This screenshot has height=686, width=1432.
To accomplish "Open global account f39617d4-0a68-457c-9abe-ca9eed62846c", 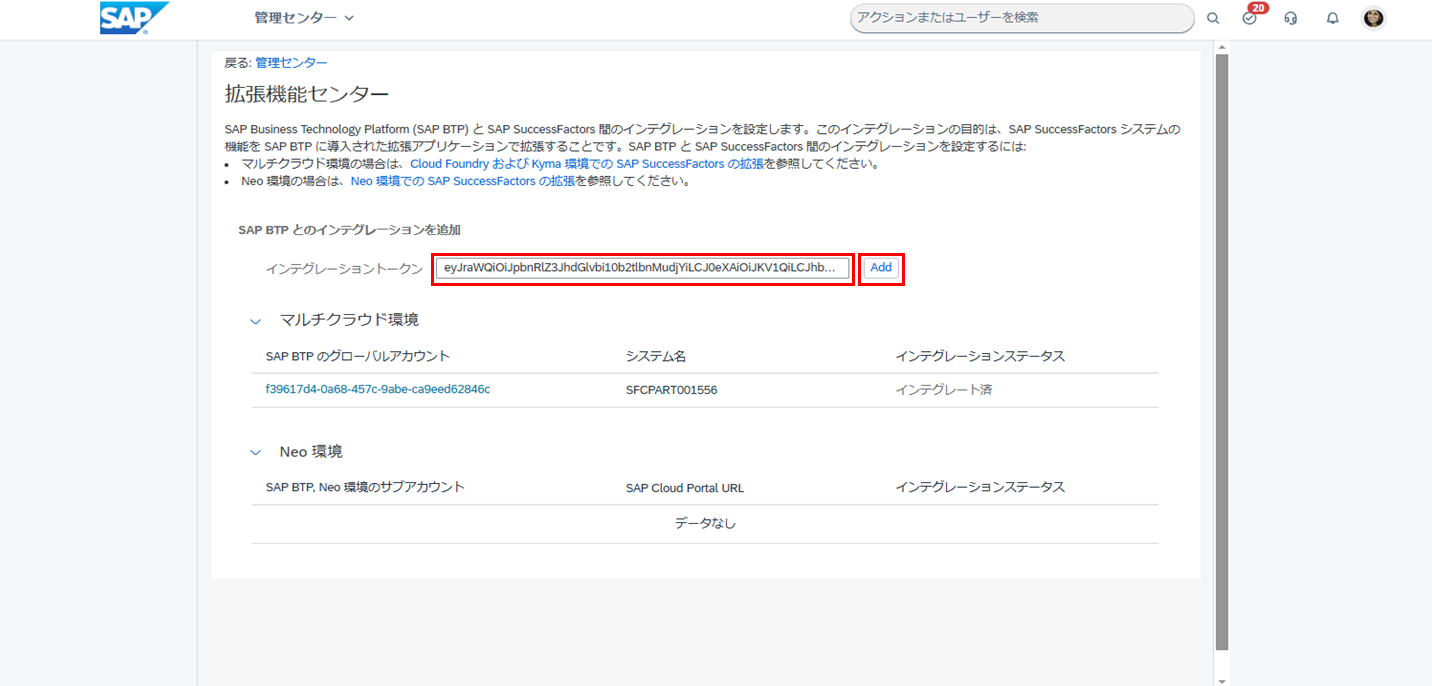I will tap(378, 390).
